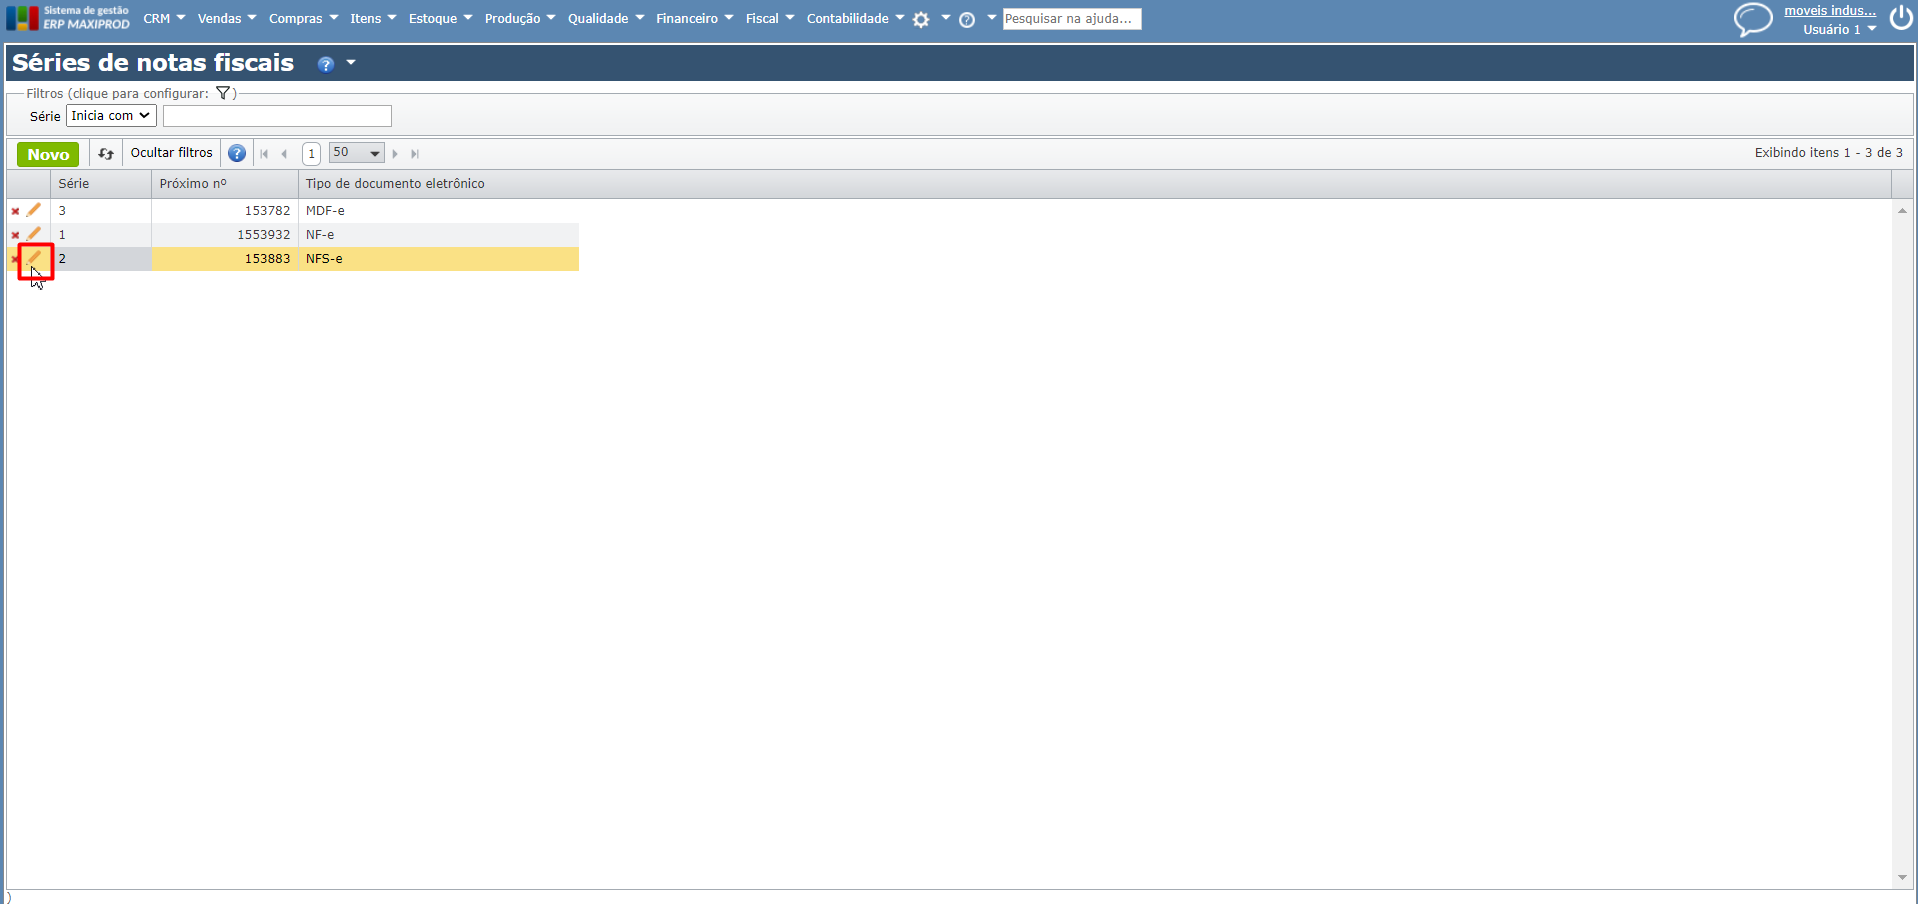
Task: Open the Contabilidade menu
Action: click(855, 18)
